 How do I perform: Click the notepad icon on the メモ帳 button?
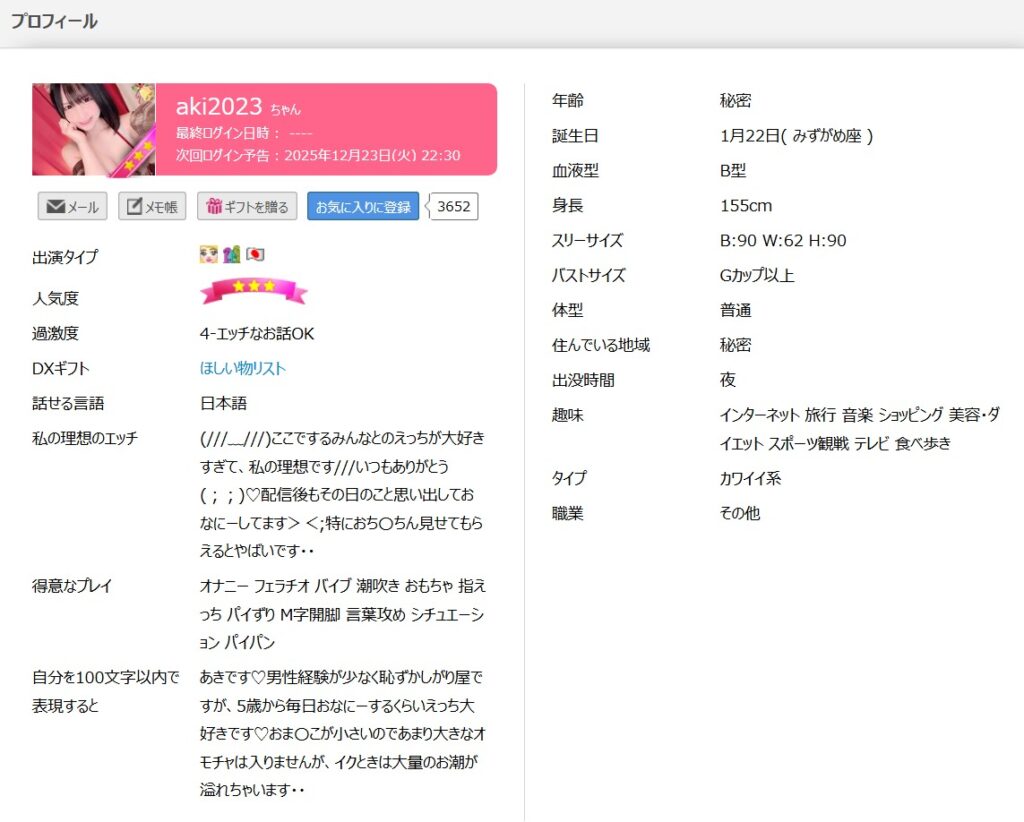click(133, 207)
